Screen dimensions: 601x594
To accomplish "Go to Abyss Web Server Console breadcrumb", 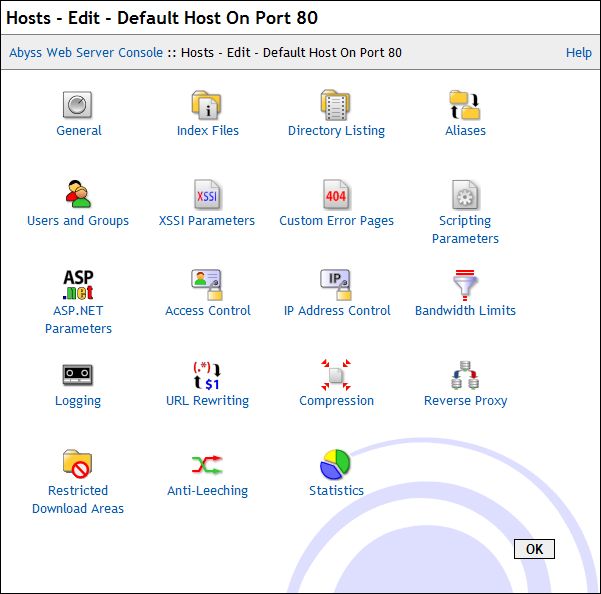I will [86, 53].
